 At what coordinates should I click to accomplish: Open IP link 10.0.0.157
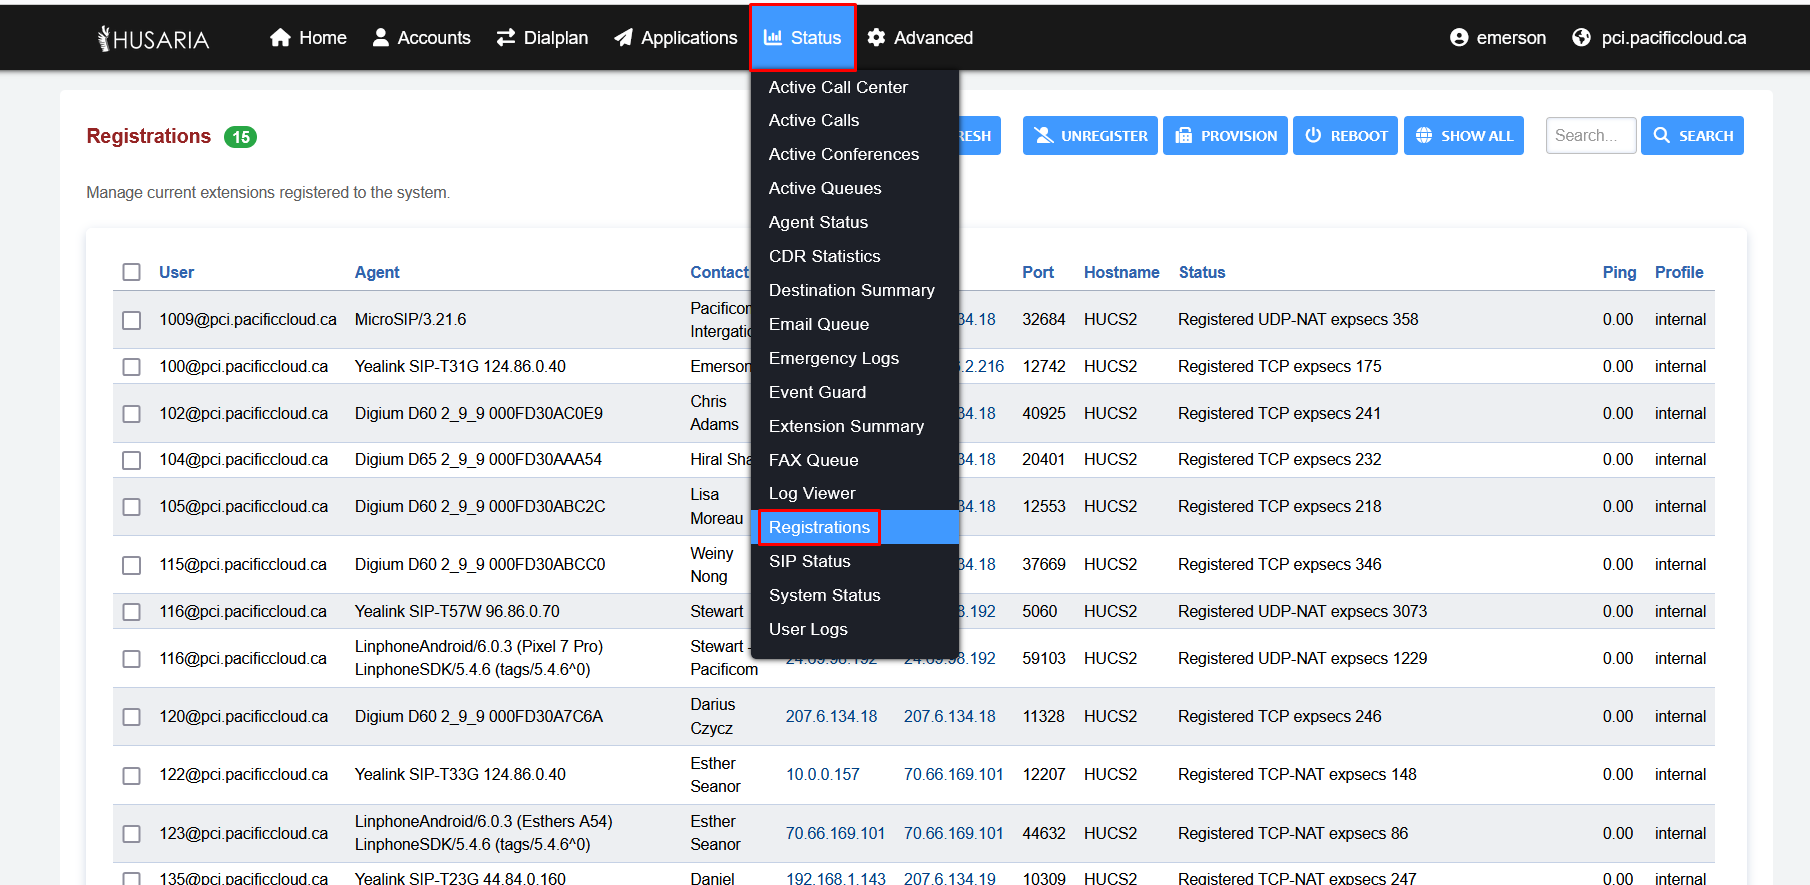[823, 775]
